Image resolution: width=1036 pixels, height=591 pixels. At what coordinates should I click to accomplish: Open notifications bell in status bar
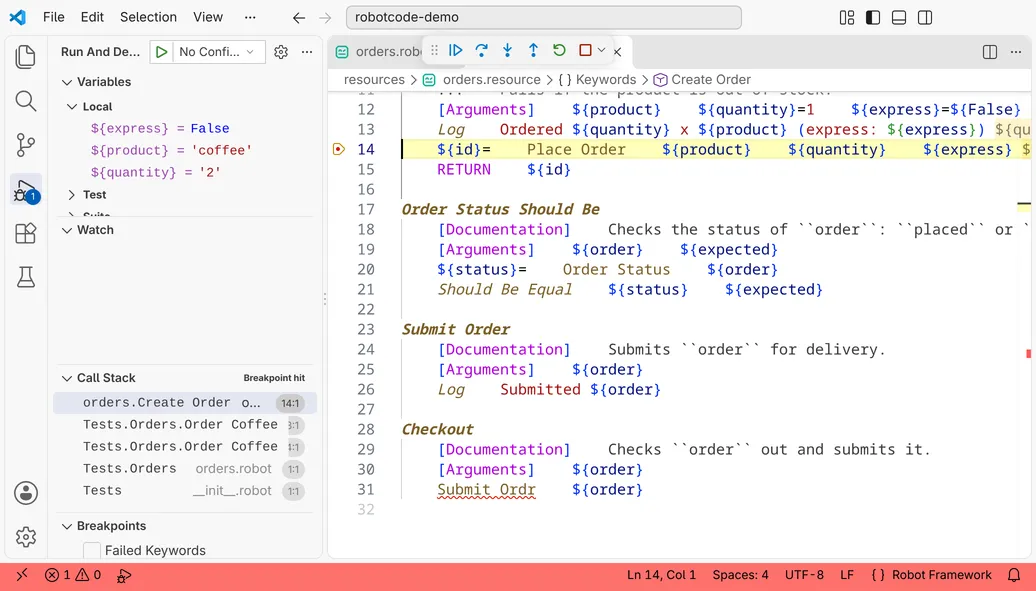[1014, 575]
